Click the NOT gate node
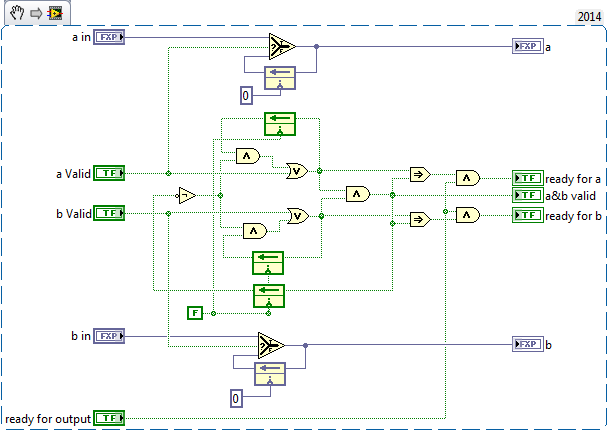This screenshot has height=431, width=608. pos(187,195)
